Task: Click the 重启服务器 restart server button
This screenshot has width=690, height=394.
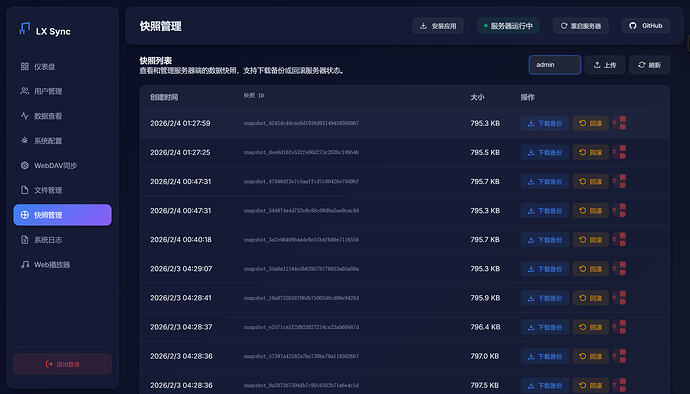Action: [581, 26]
